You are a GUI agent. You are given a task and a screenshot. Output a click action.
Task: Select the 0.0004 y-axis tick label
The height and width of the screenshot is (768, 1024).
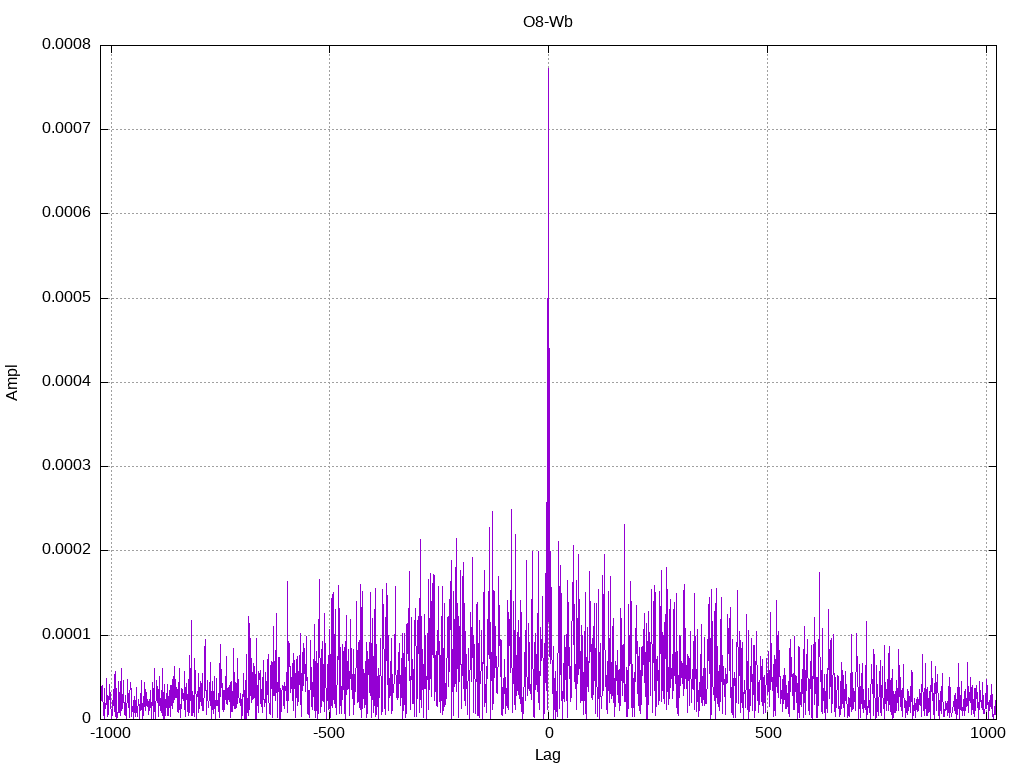click(66, 382)
